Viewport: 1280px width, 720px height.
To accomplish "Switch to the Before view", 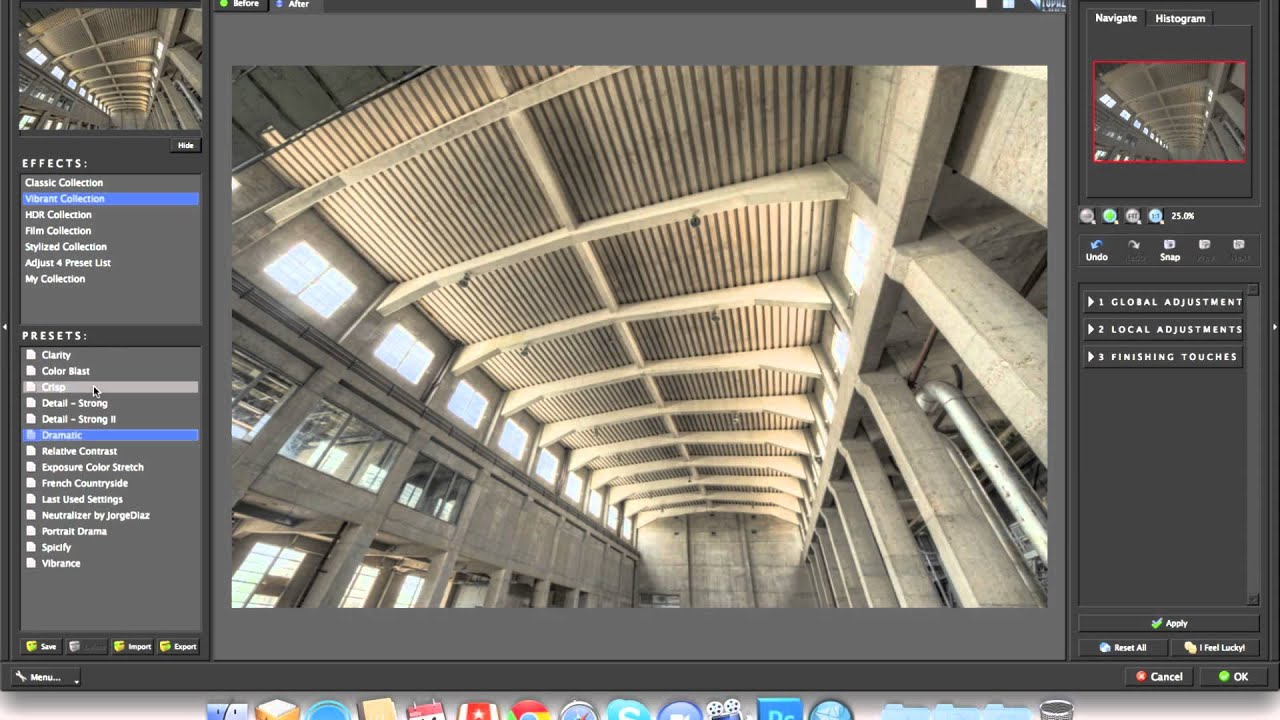I will click(x=240, y=4).
